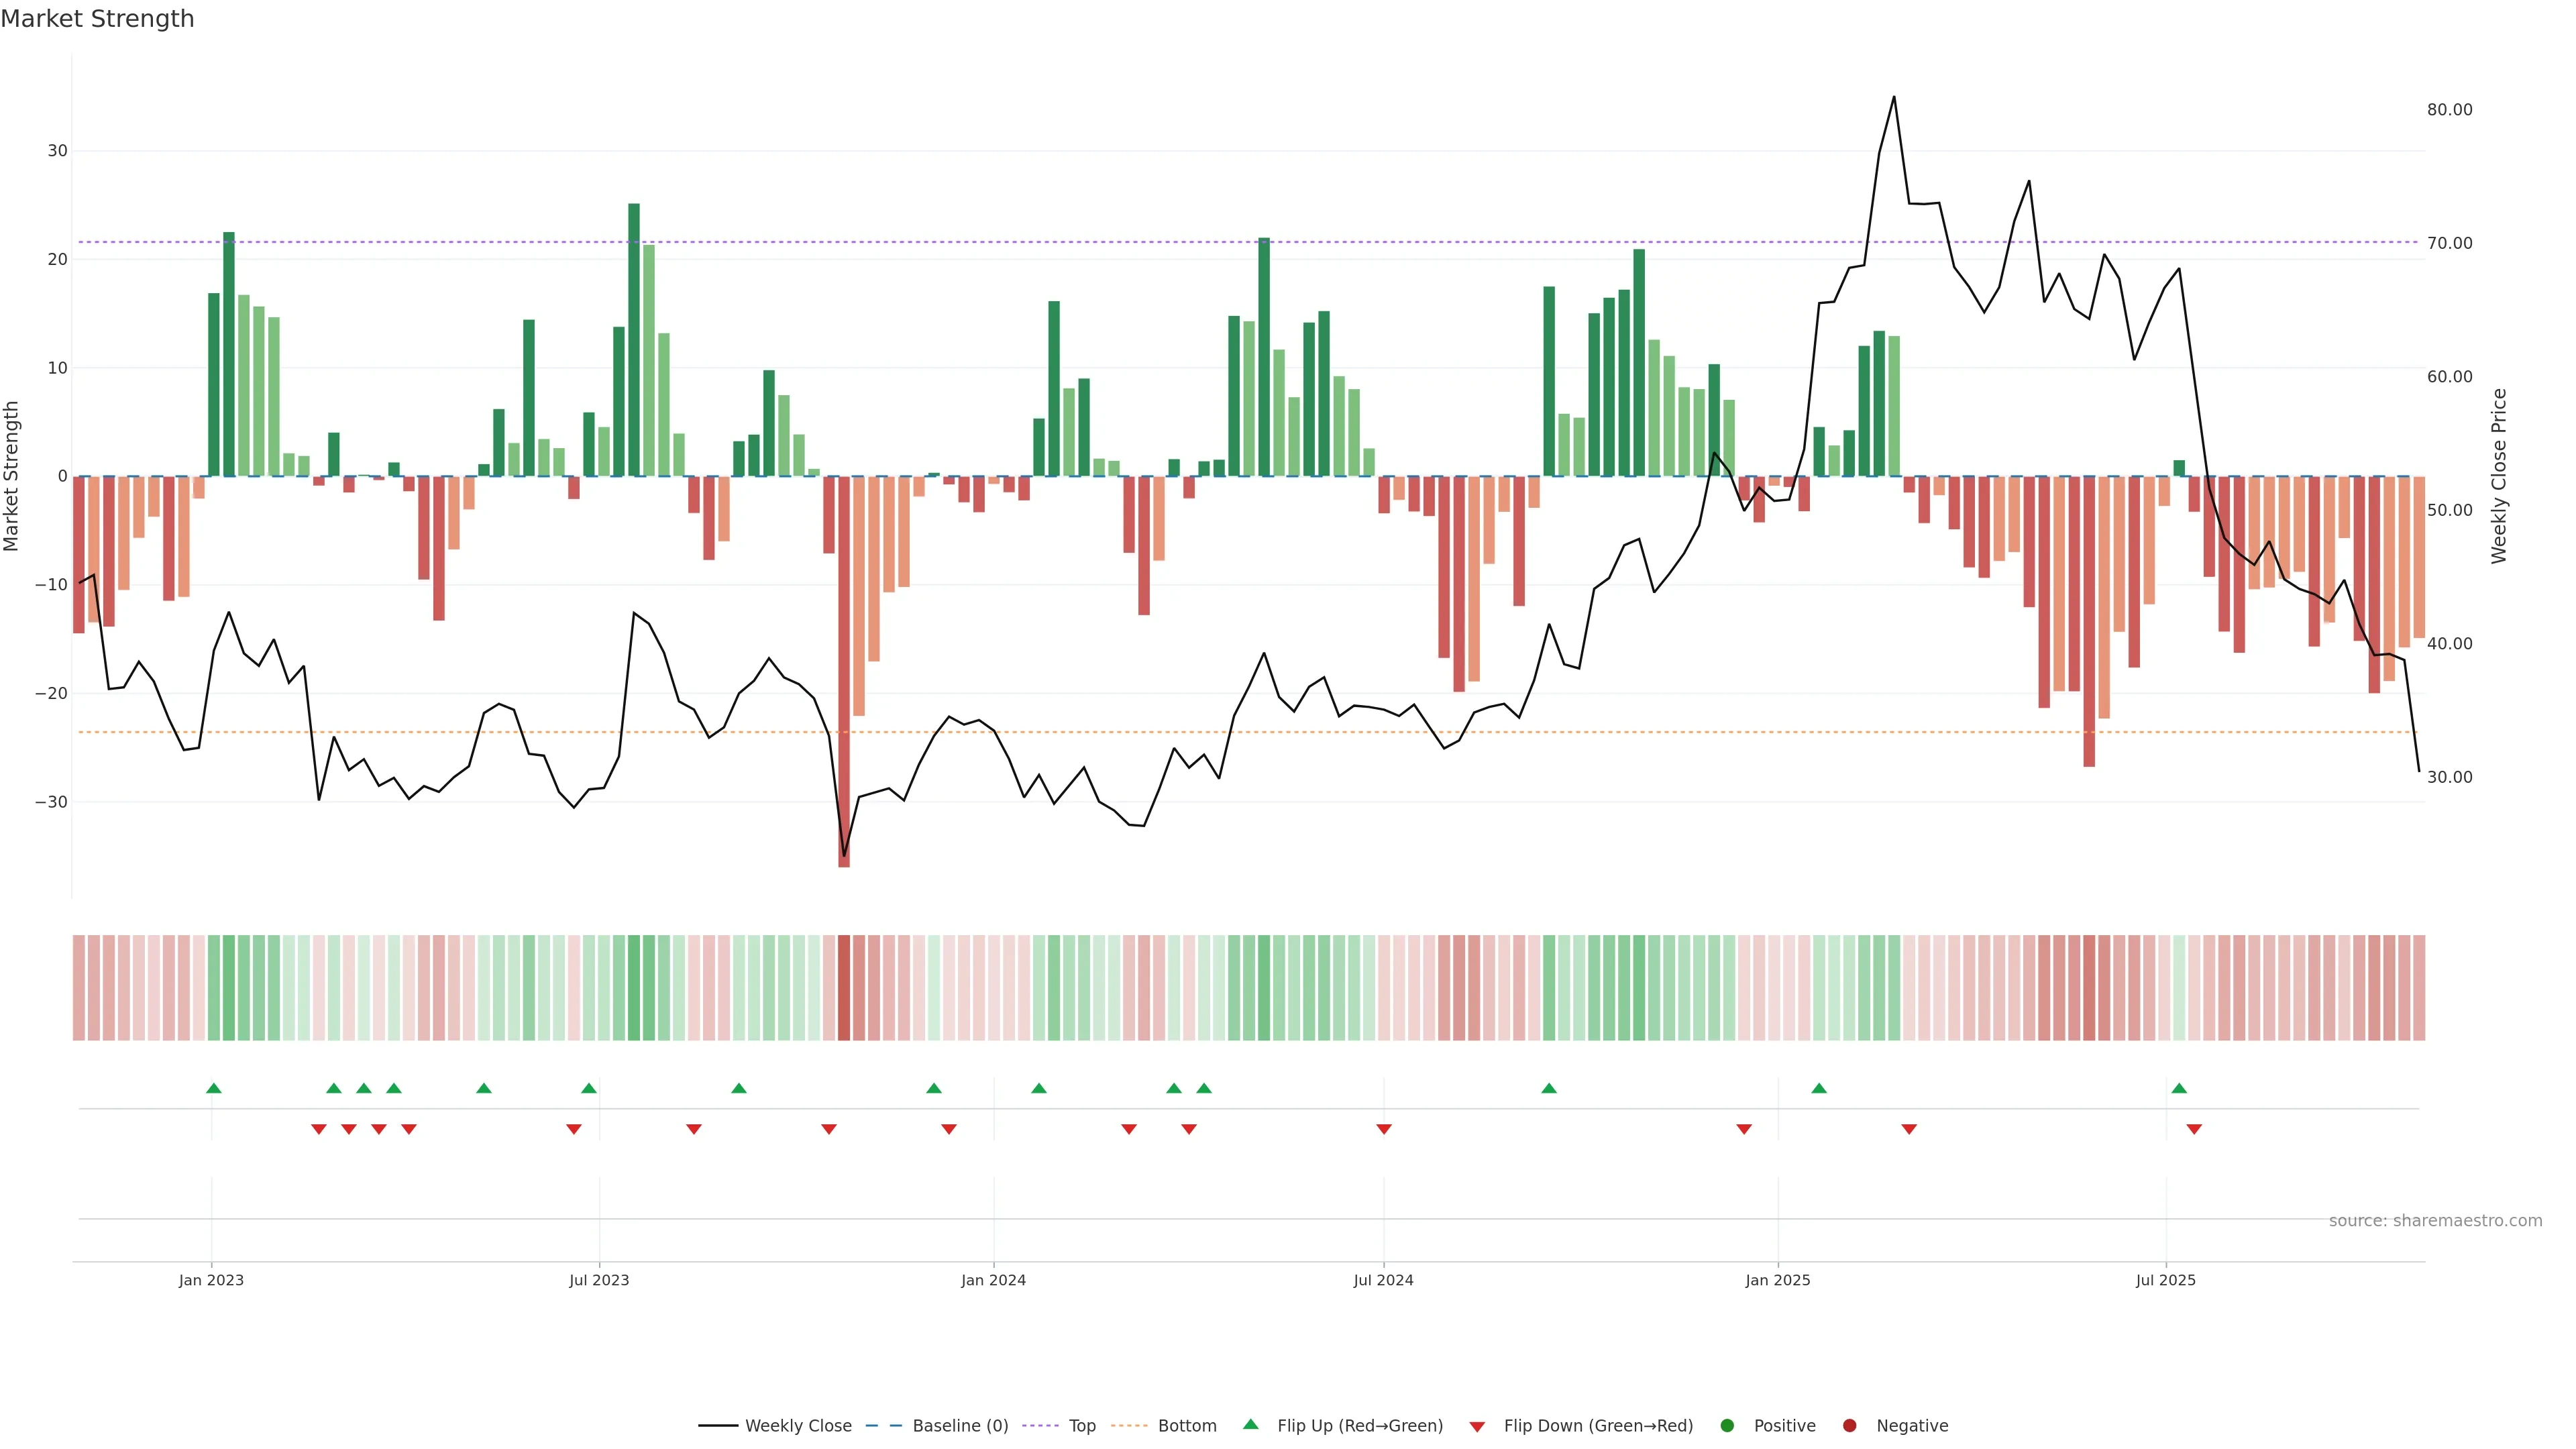The image size is (2576, 1449).
Task: Click the 80.00 price axis label
Action: (2449, 110)
